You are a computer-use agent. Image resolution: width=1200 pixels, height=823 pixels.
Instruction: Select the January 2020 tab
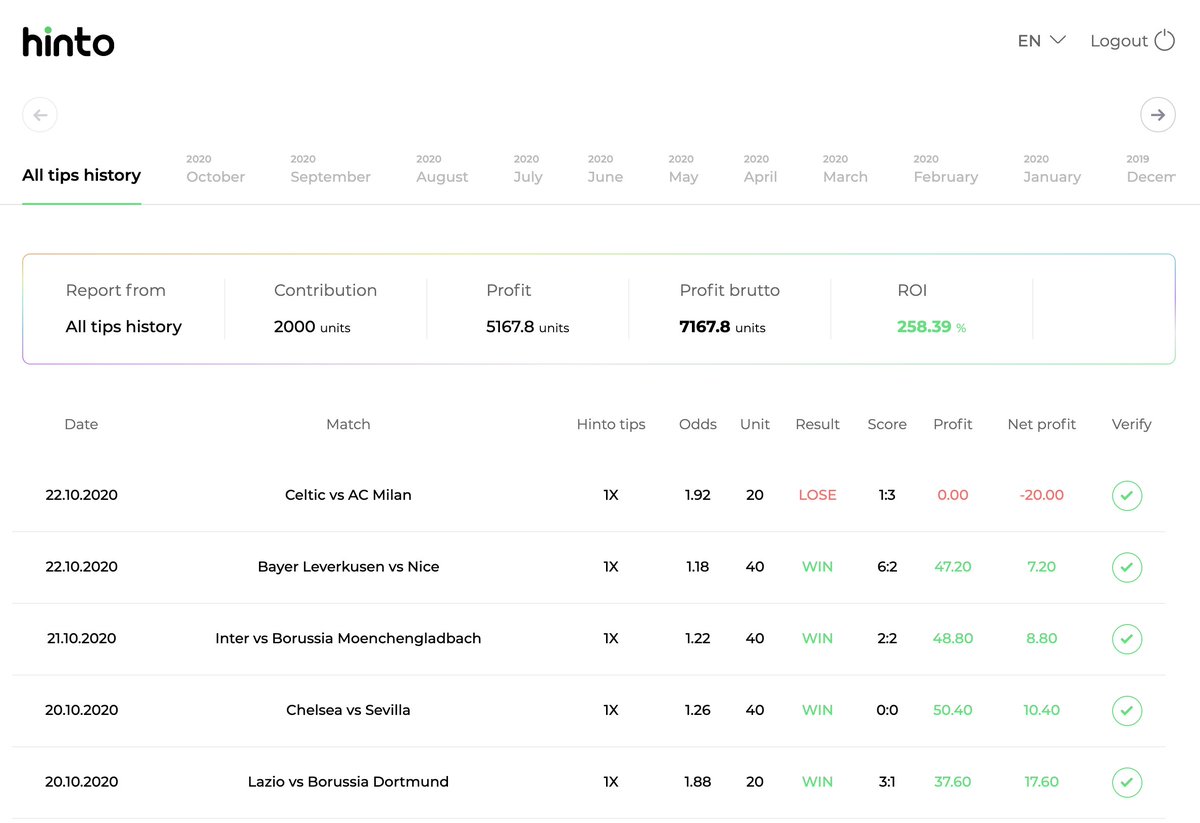(1052, 169)
